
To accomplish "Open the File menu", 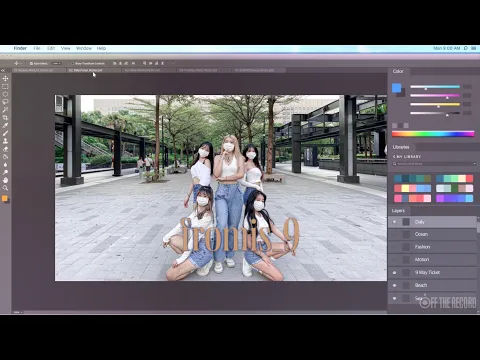I will 37,48.
